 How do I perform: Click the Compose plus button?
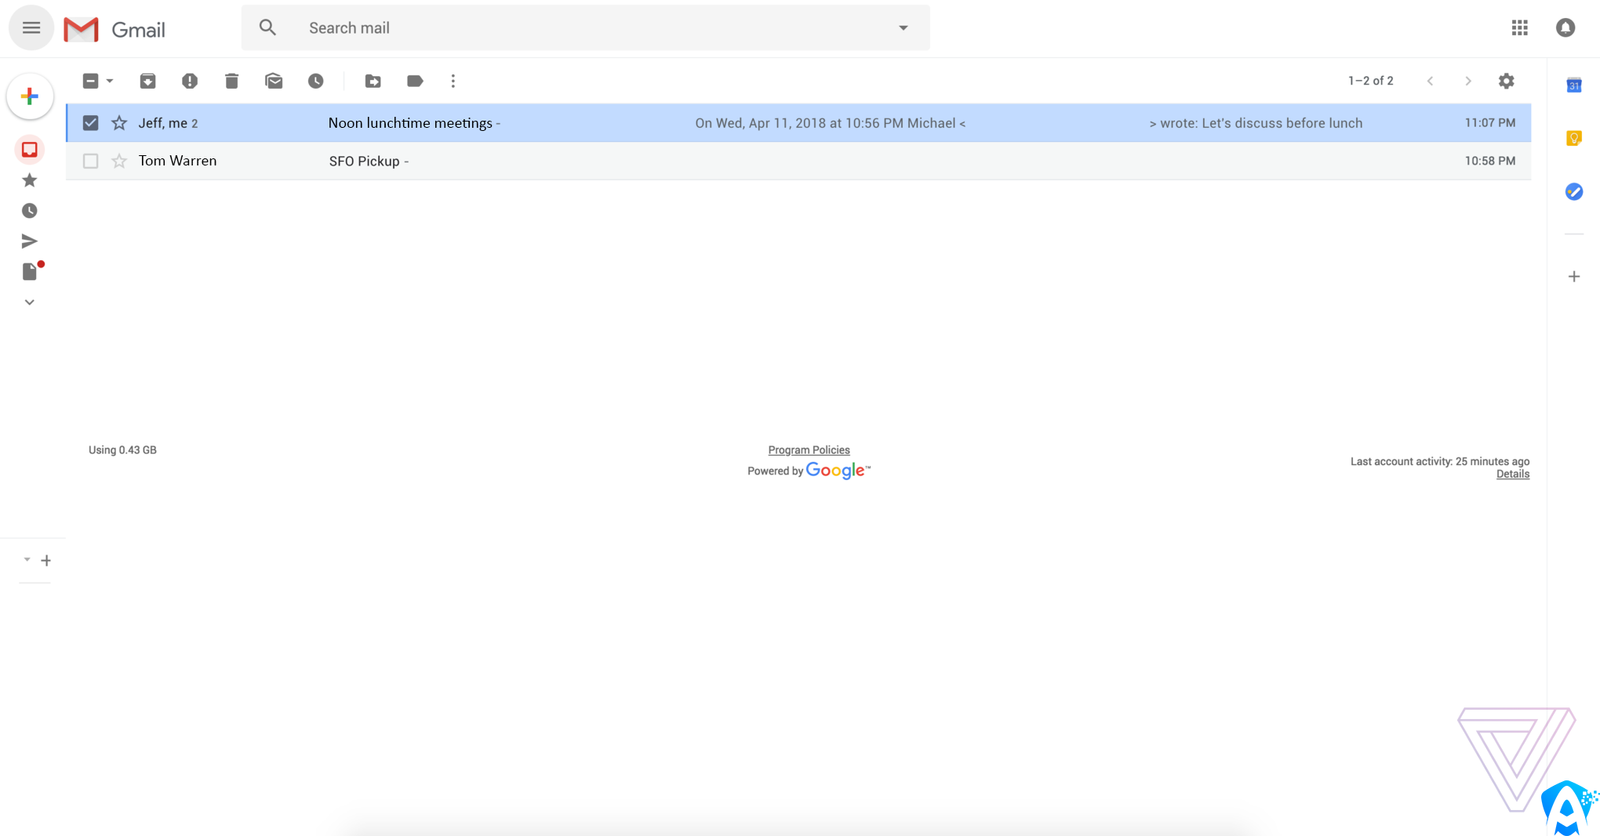tap(30, 96)
